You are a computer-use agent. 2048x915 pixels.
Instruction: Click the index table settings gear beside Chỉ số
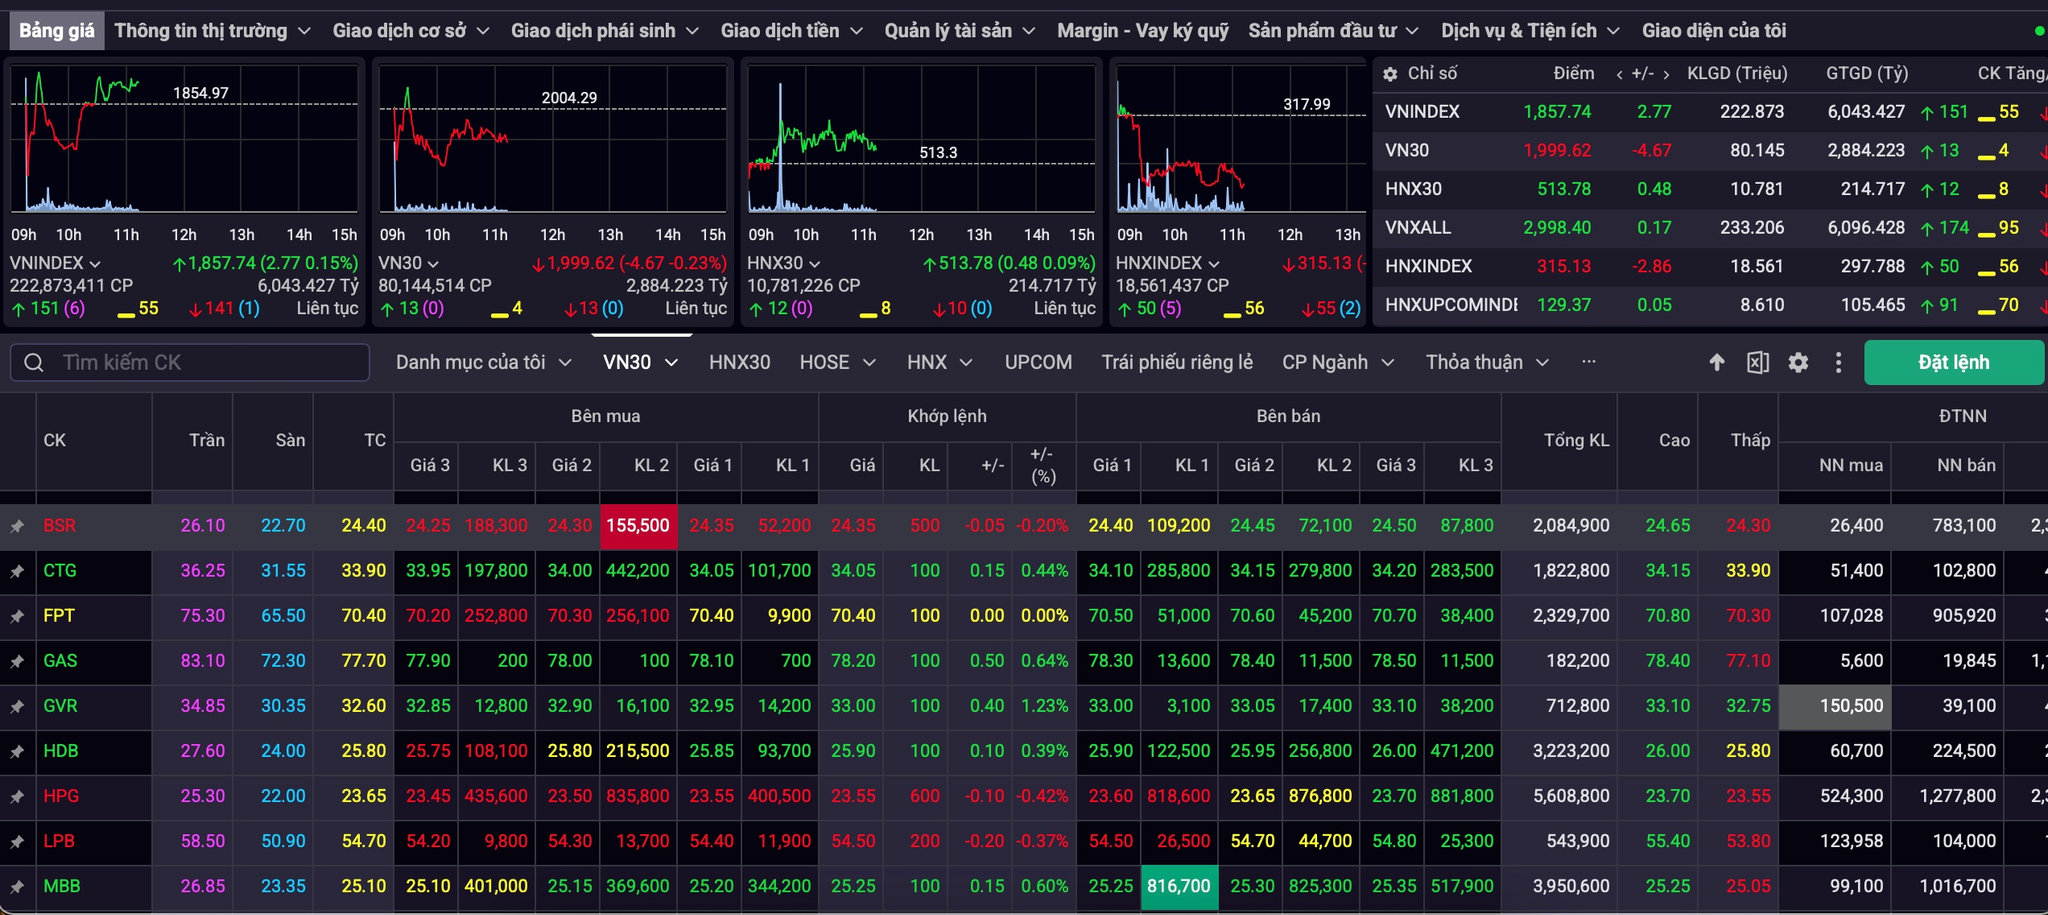[x=1390, y=74]
